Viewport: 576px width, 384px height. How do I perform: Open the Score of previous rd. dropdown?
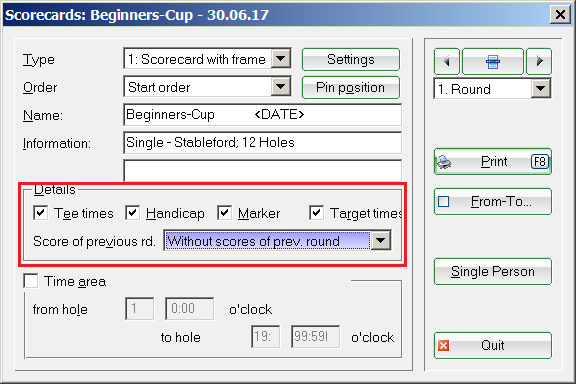(381, 241)
